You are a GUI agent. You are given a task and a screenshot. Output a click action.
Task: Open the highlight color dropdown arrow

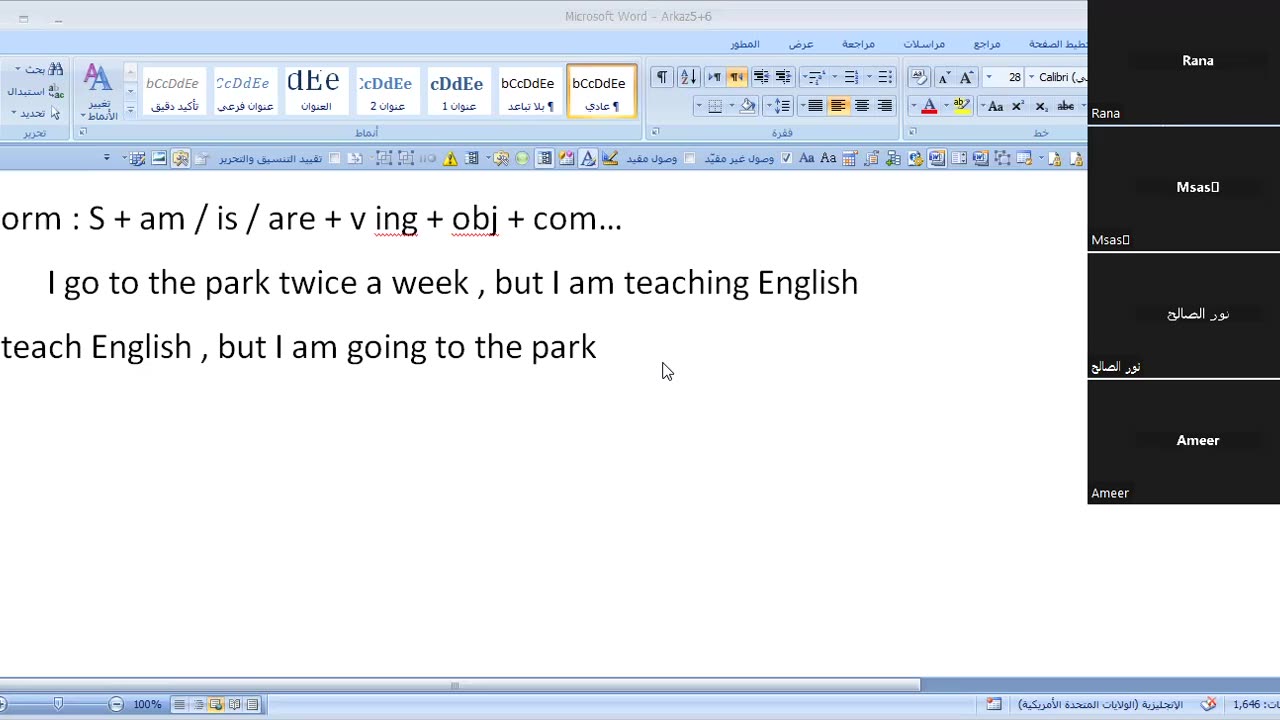click(946, 106)
